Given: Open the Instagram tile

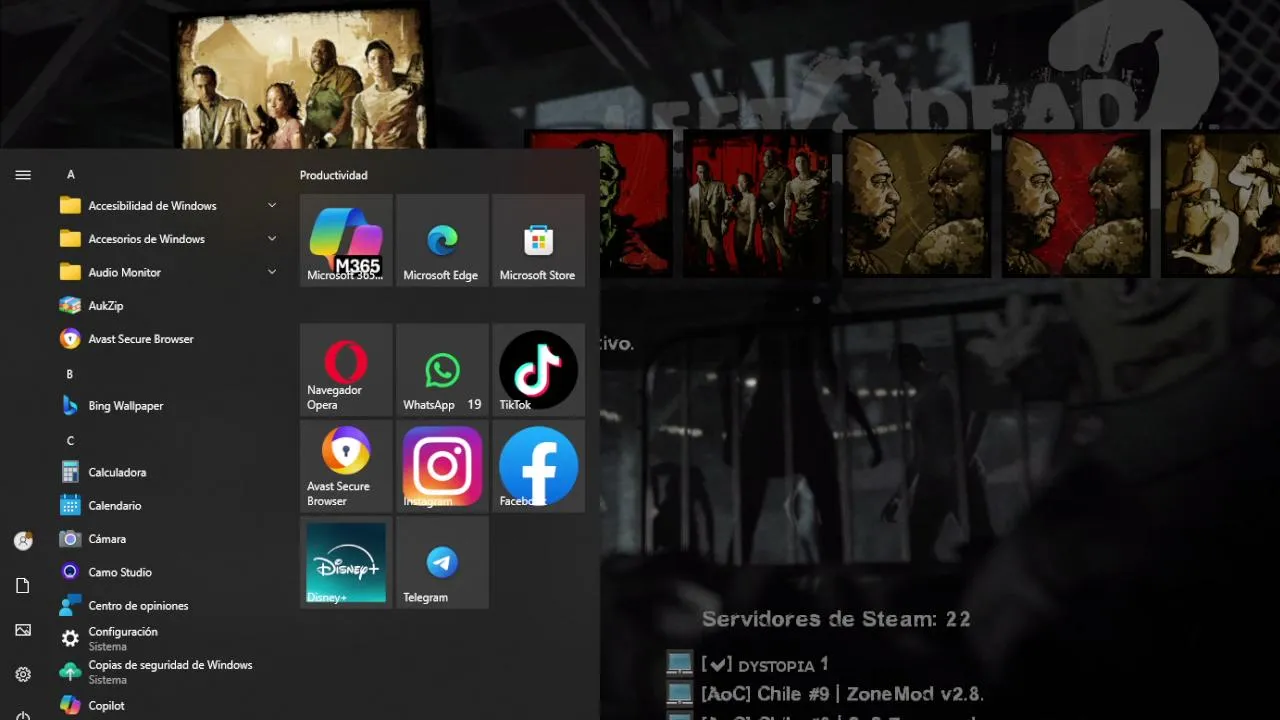Looking at the screenshot, I should click(441, 466).
